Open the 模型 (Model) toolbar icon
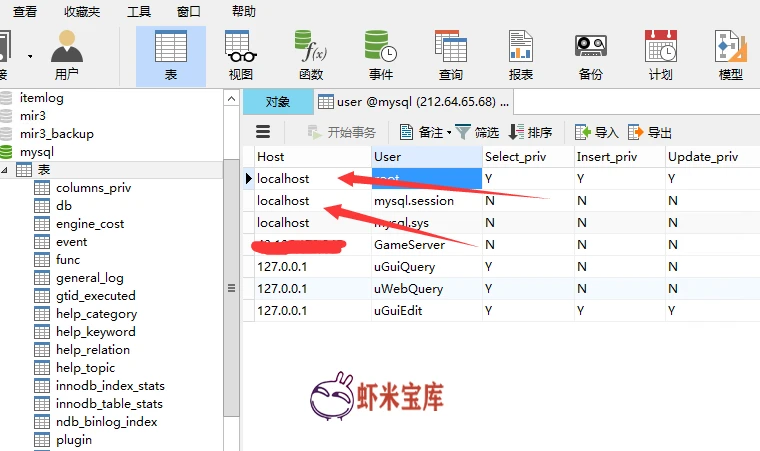Screen dimensions: 760x451 (730, 55)
